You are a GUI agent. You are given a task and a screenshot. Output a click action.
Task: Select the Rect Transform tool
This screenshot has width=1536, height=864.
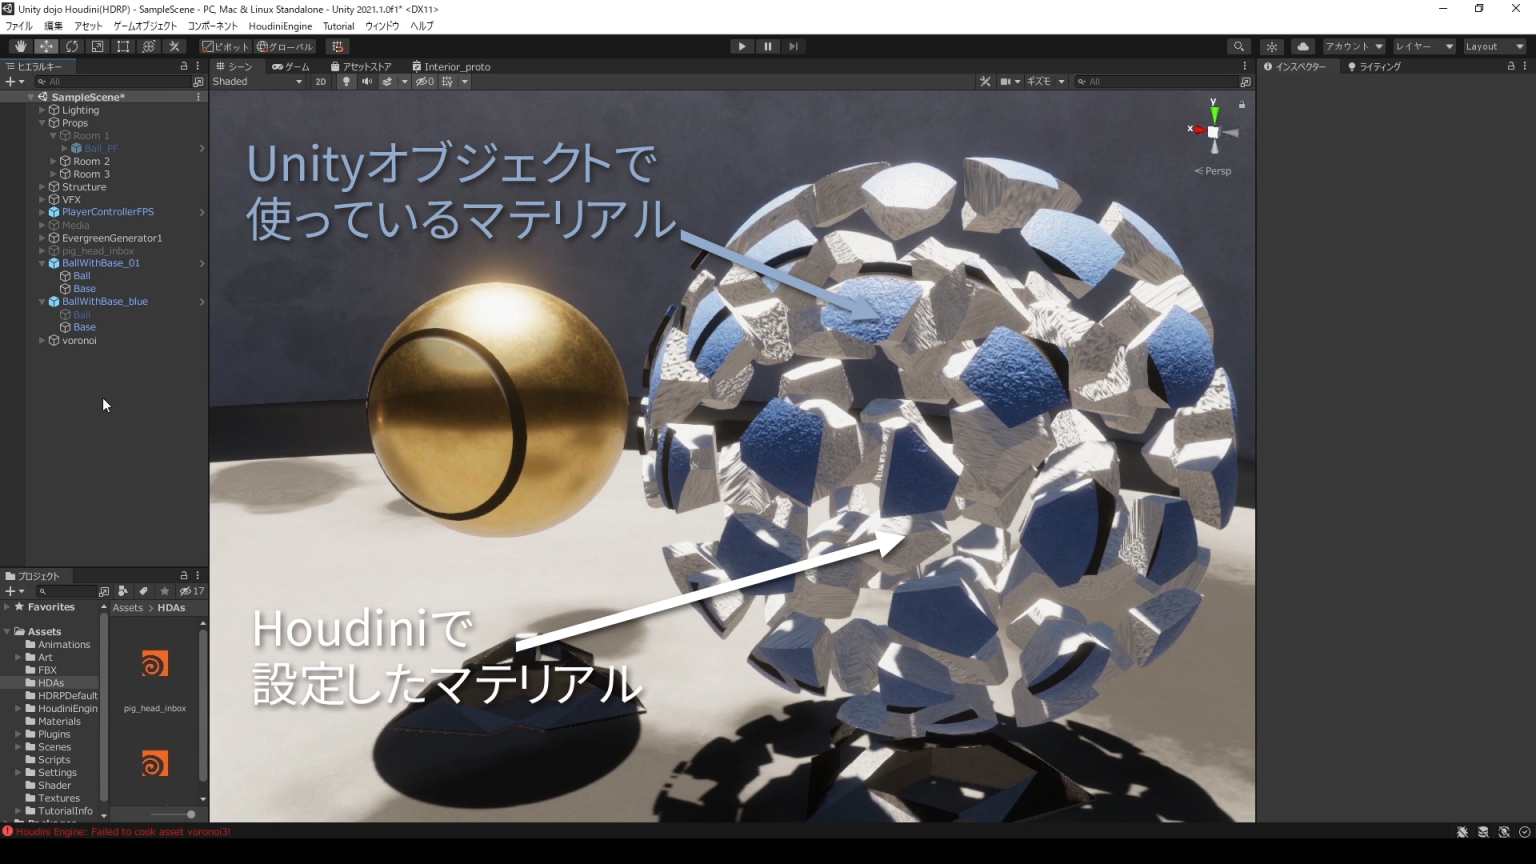(x=122, y=46)
